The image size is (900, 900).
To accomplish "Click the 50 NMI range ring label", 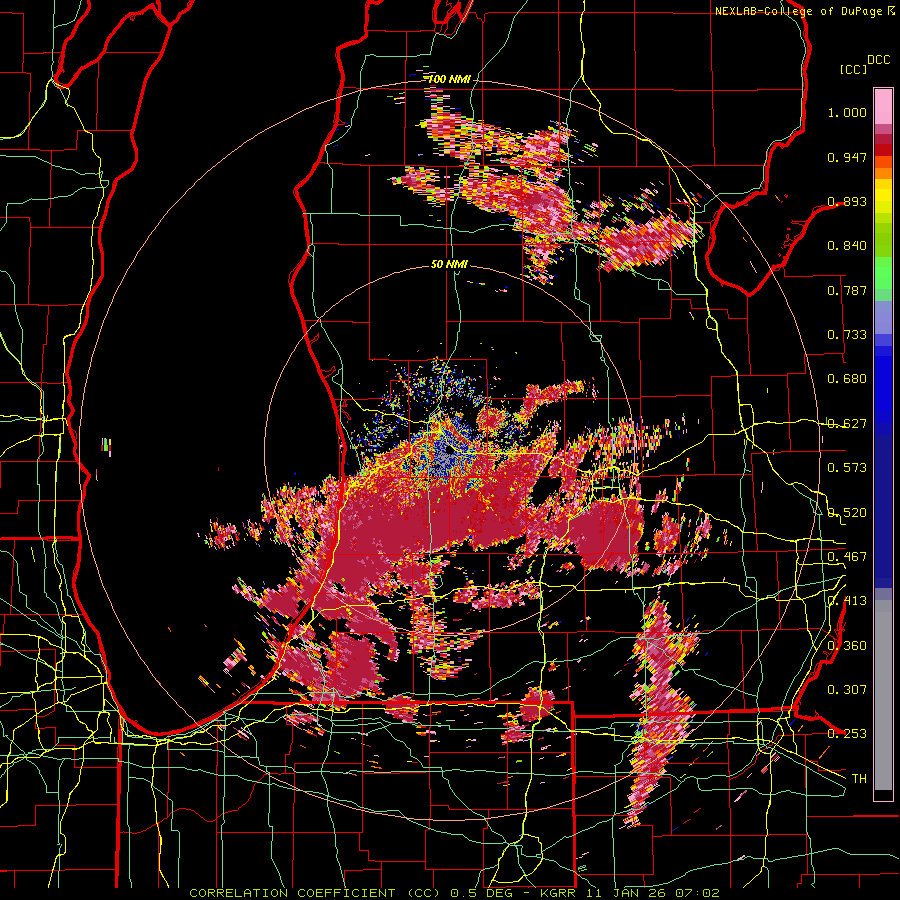I will 449,265.
